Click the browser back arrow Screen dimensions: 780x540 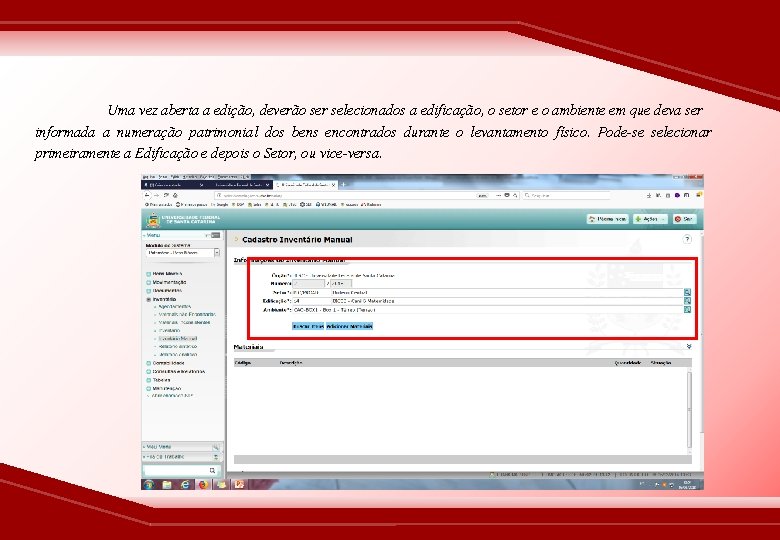[x=147, y=195]
